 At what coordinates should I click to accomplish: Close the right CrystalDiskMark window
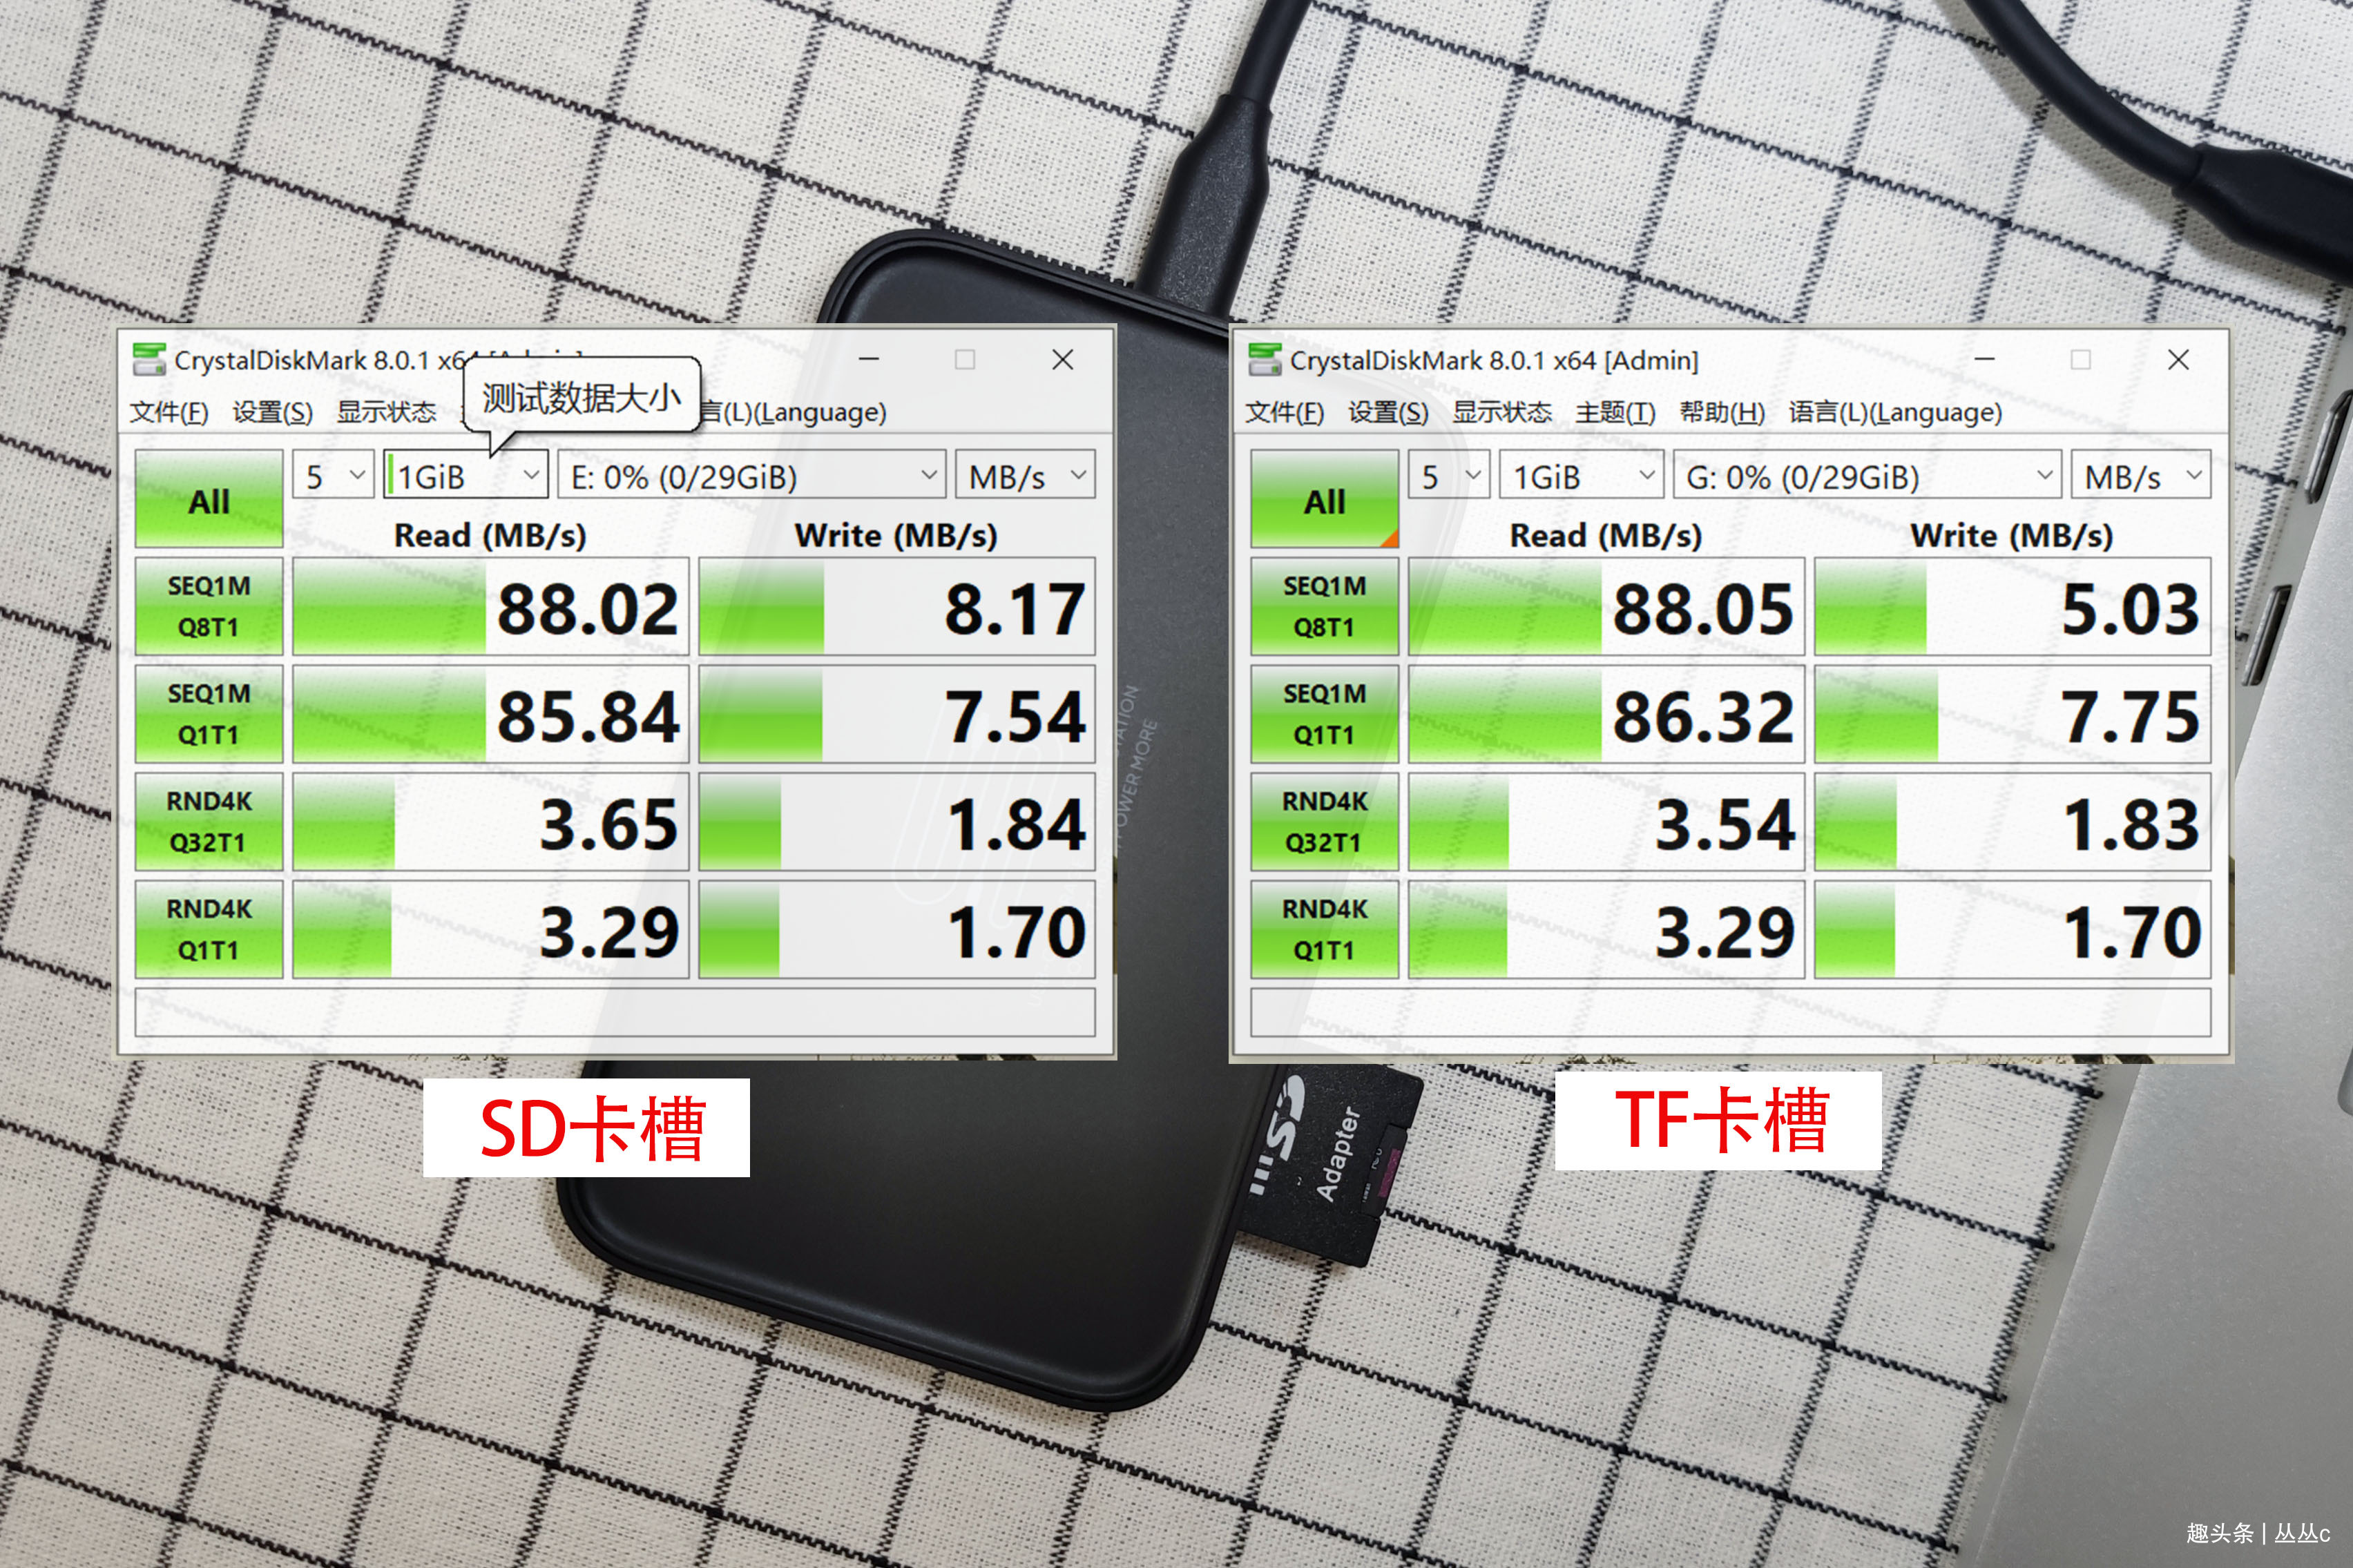pyautogui.click(x=2179, y=359)
